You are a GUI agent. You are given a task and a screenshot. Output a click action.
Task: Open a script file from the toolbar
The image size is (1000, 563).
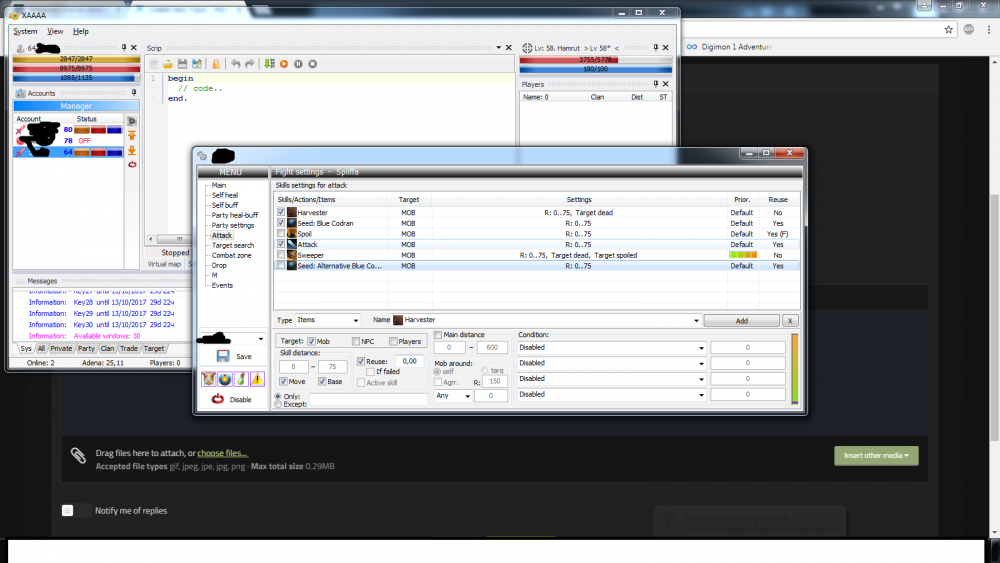coord(169,64)
